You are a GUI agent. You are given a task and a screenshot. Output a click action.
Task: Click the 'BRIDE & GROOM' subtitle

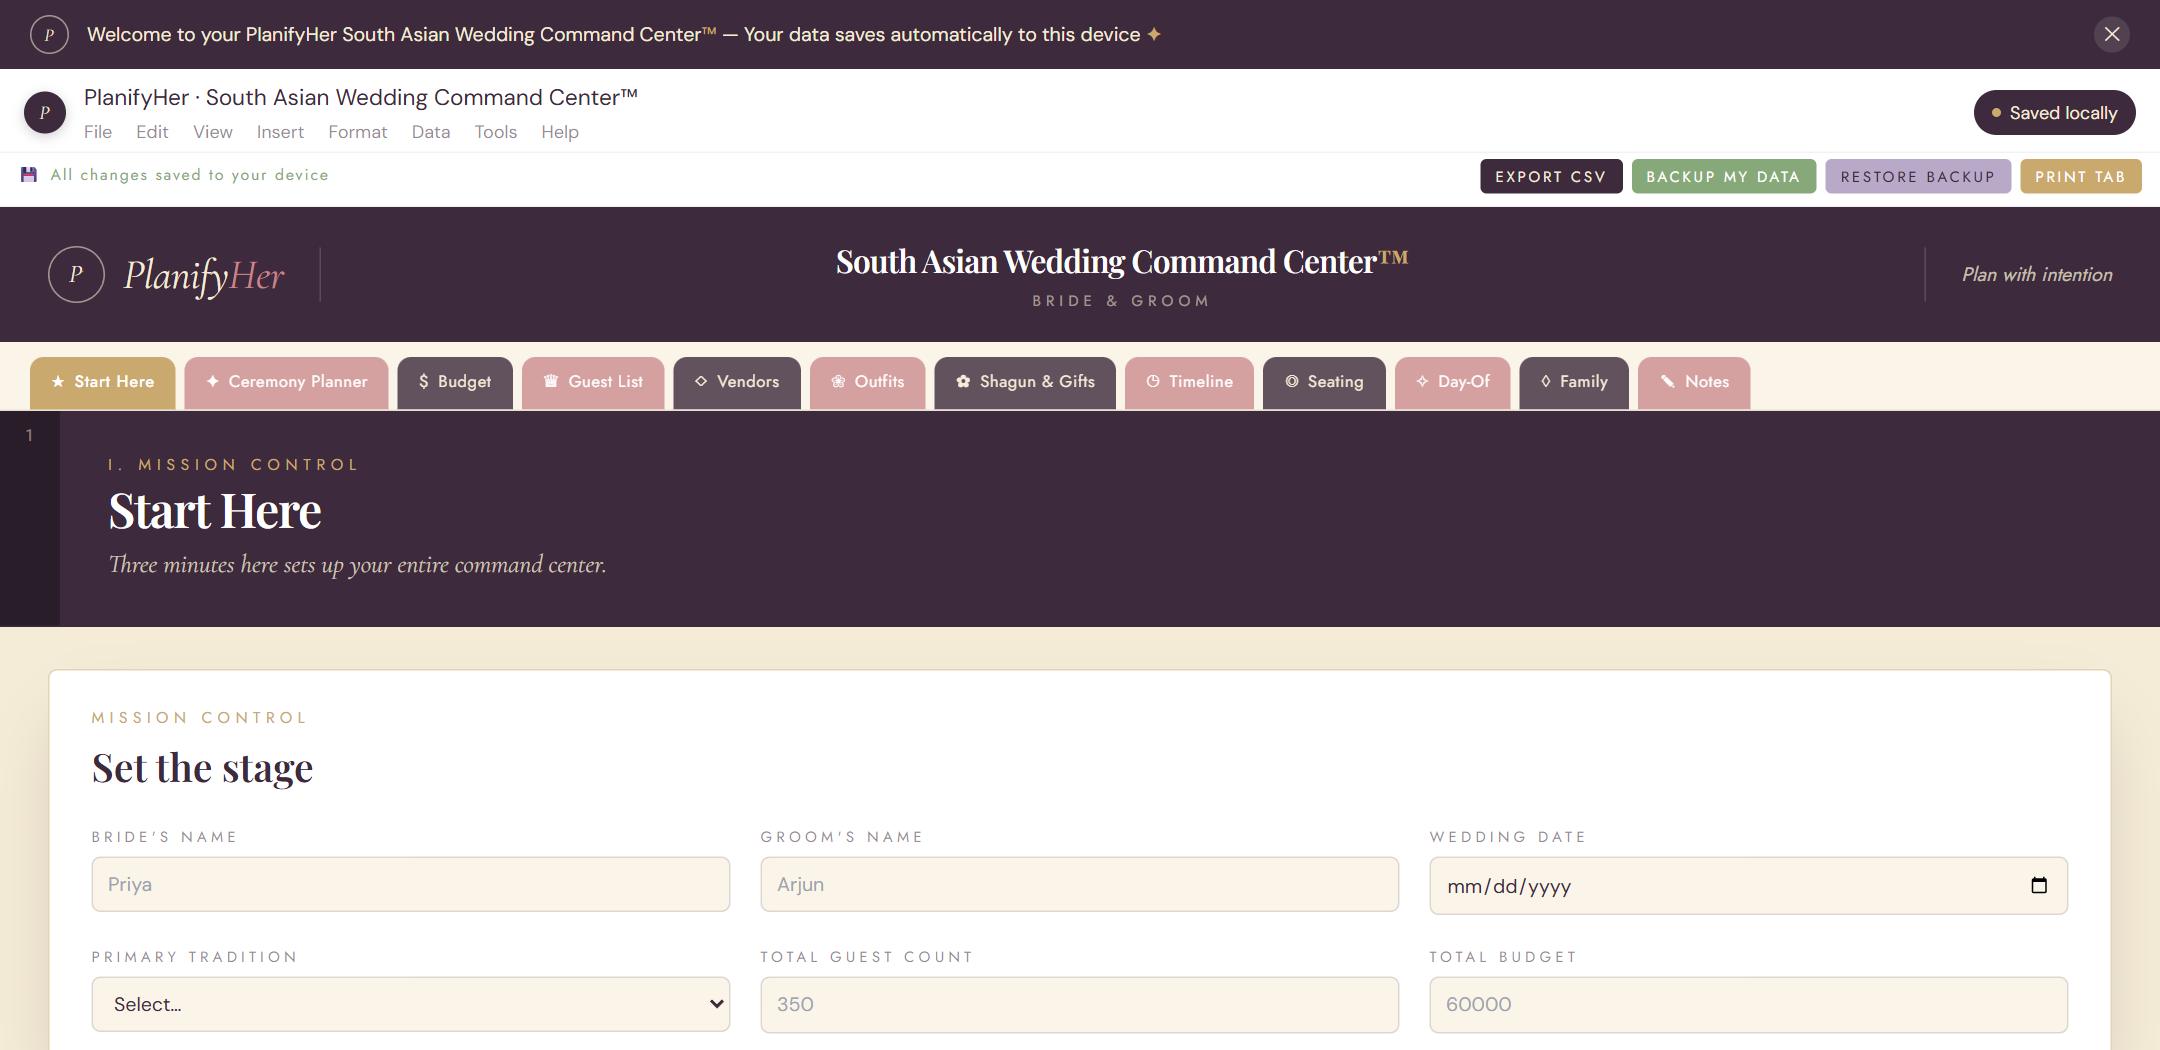[1121, 301]
